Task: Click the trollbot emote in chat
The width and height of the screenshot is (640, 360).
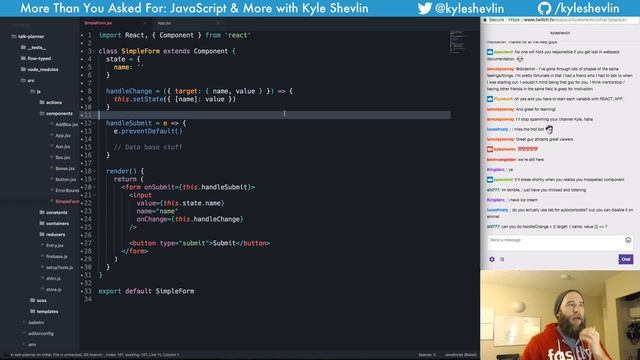Action: tap(549, 129)
